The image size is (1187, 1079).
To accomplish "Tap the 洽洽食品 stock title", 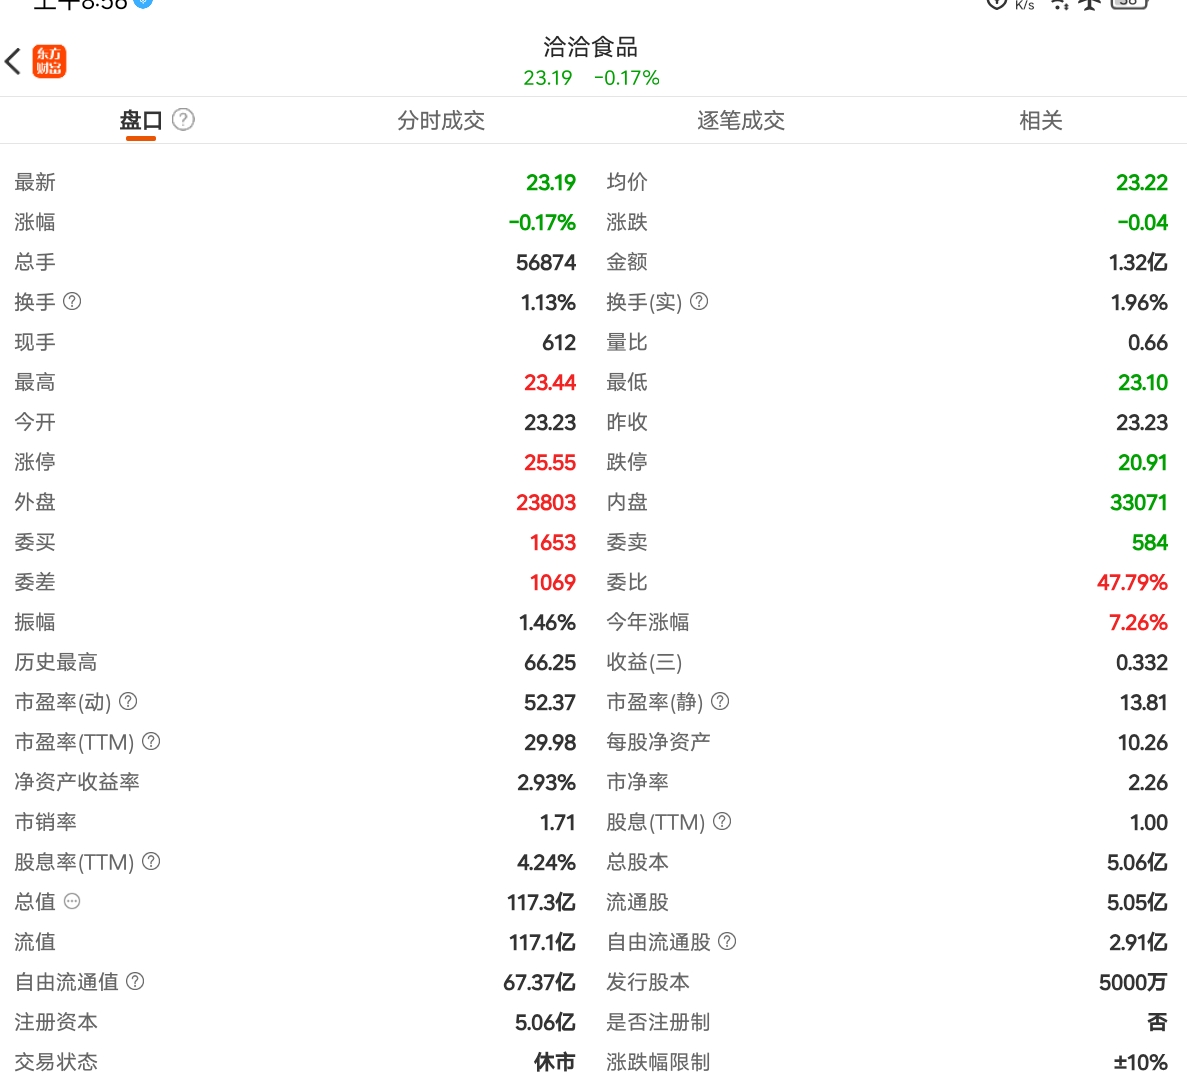I will (x=590, y=47).
